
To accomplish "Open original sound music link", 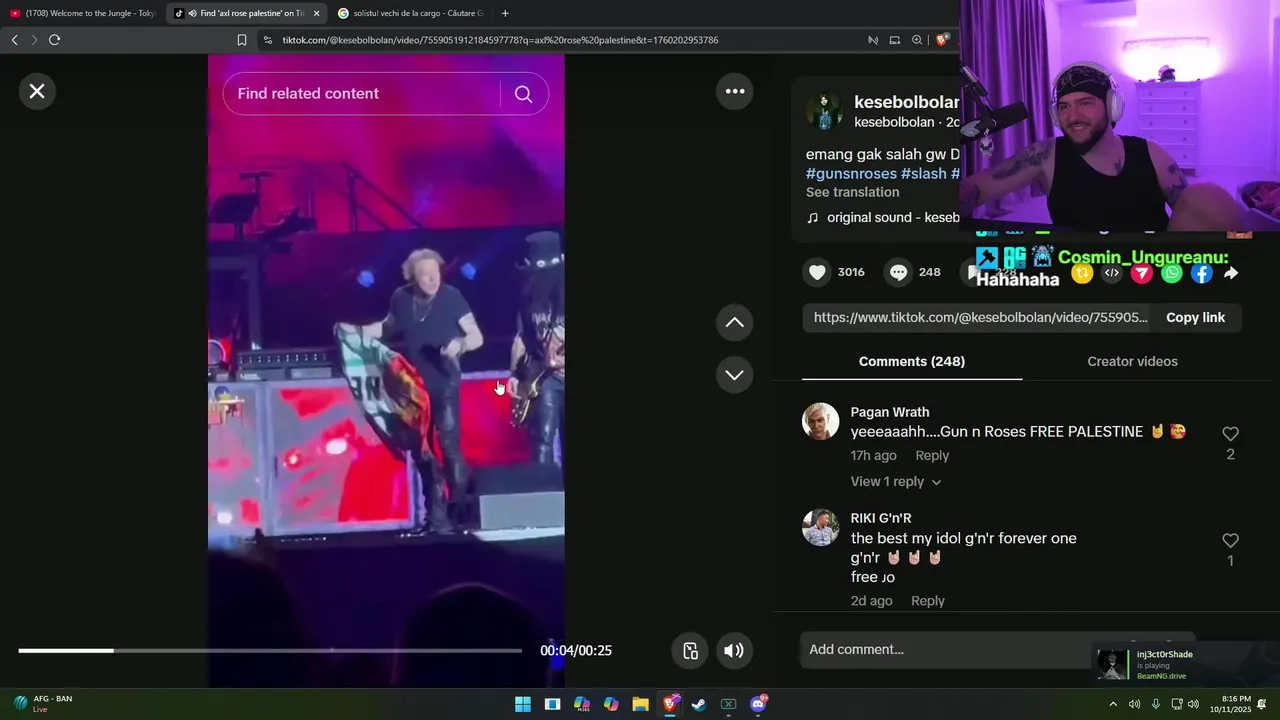I will [883, 218].
